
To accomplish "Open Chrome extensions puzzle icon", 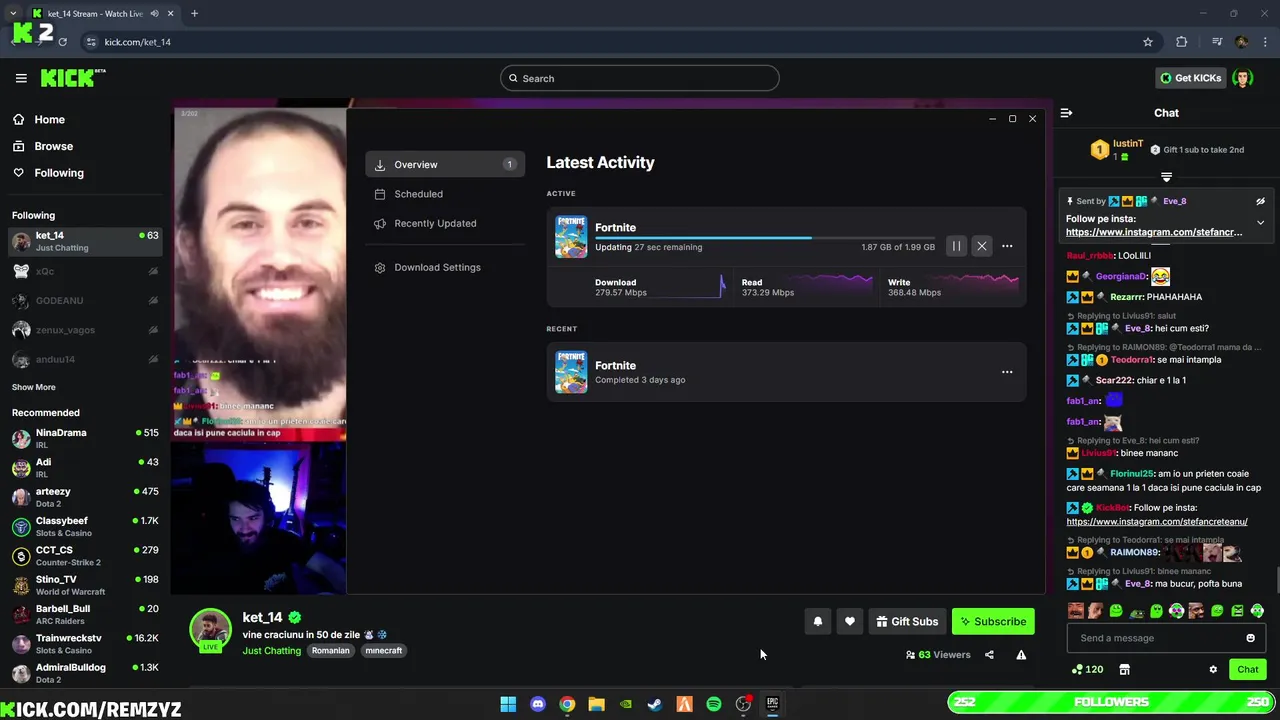I will click(x=1182, y=42).
